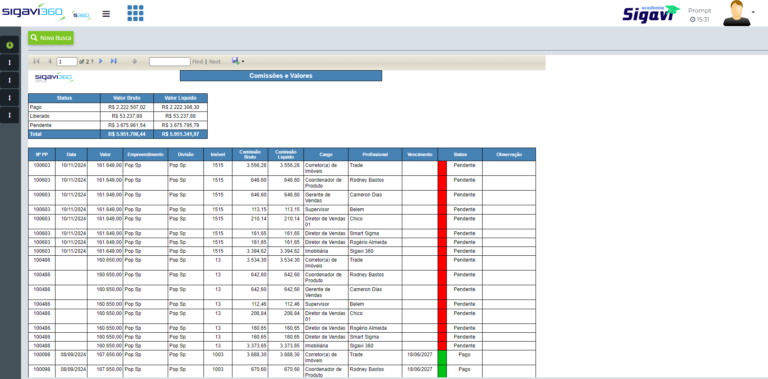The width and height of the screenshot is (768, 379).
Task: Open the hamburger menu beside the logo
Action: click(x=106, y=14)
